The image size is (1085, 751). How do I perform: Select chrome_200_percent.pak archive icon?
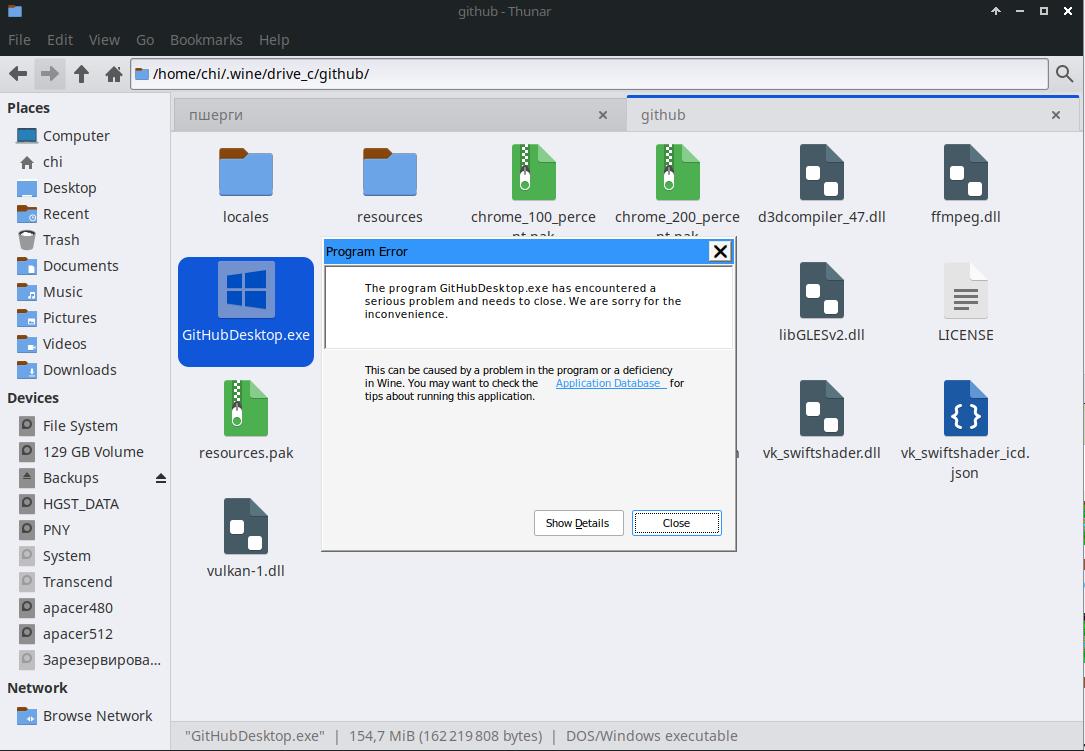[x=677, y=172]
